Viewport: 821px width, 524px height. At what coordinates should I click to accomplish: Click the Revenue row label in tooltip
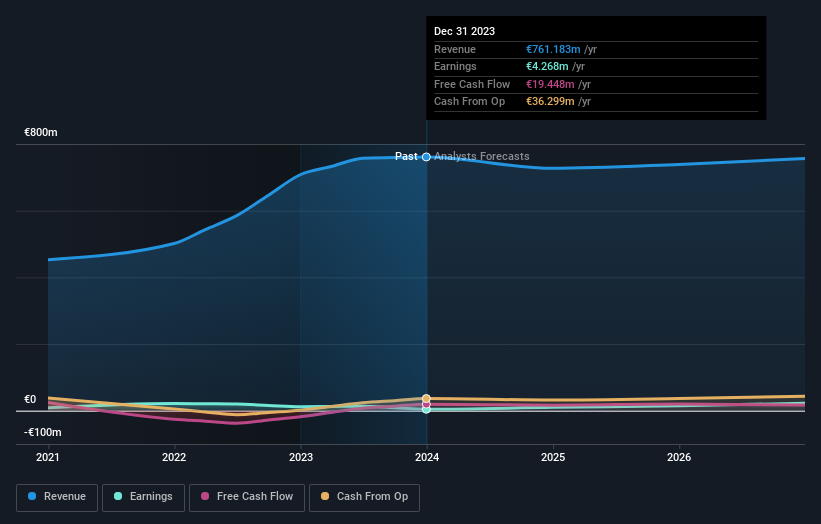click(455, 49)
